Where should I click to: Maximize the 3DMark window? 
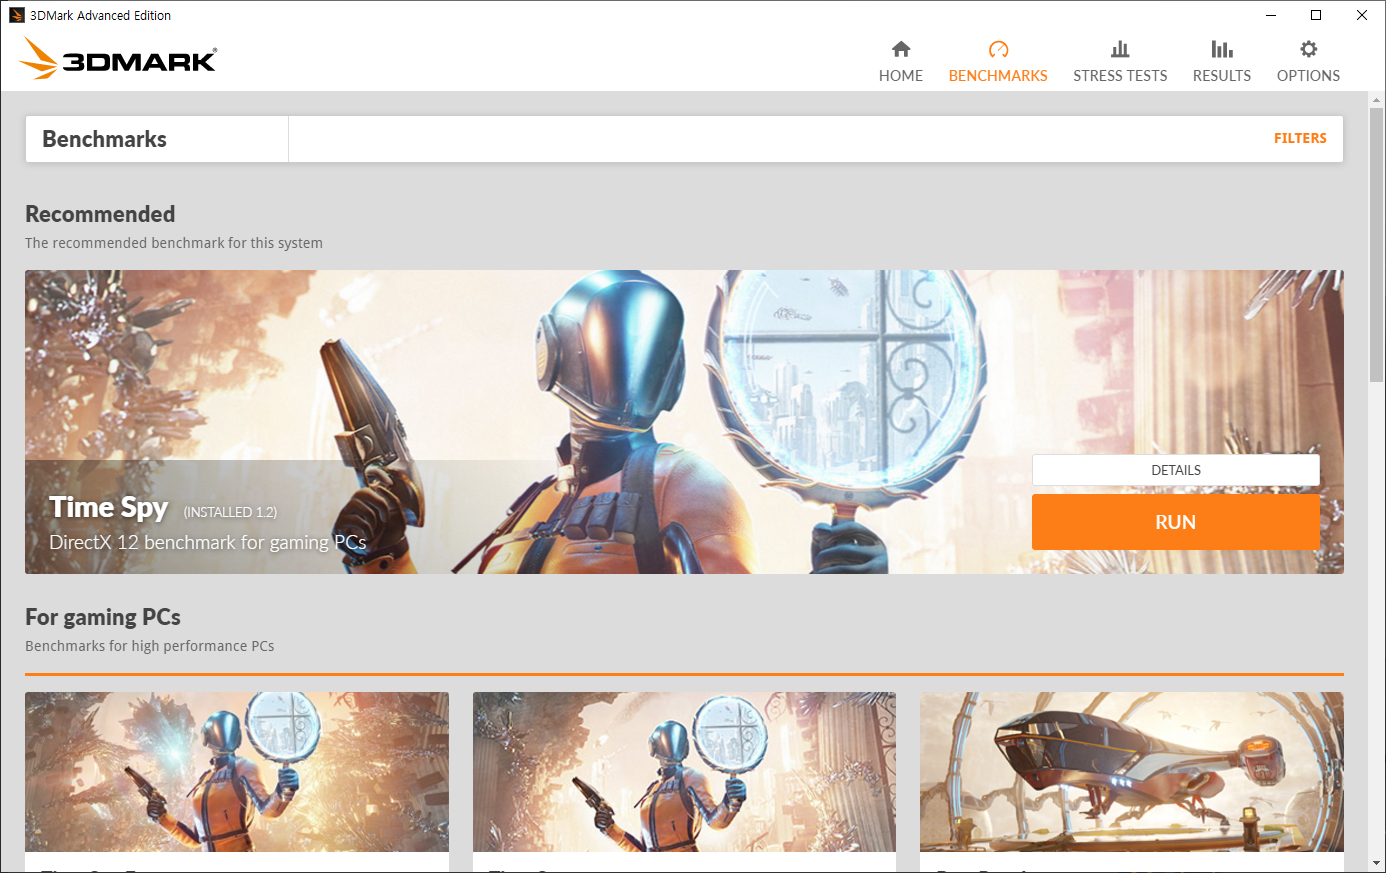click(x=1316, y=15)
